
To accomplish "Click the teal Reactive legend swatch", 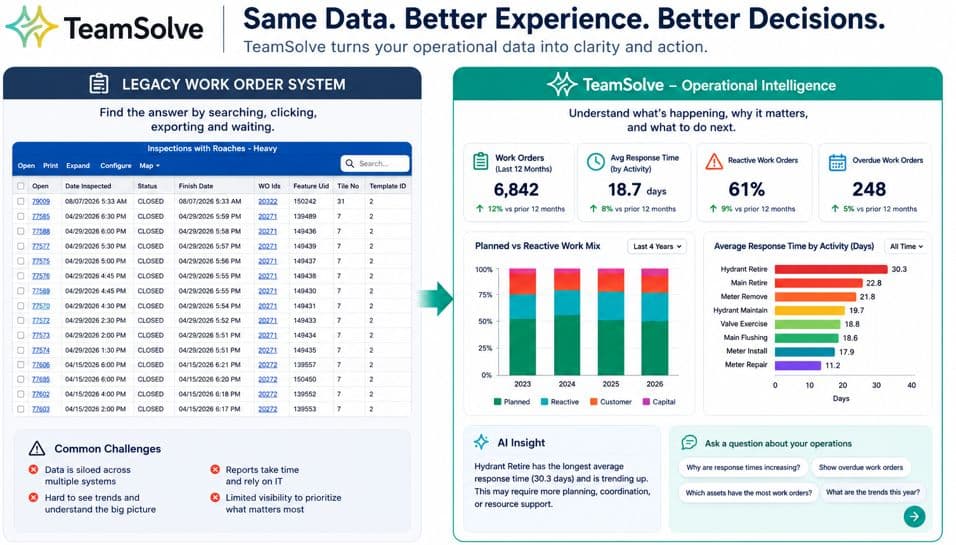I will click(544, 402).
